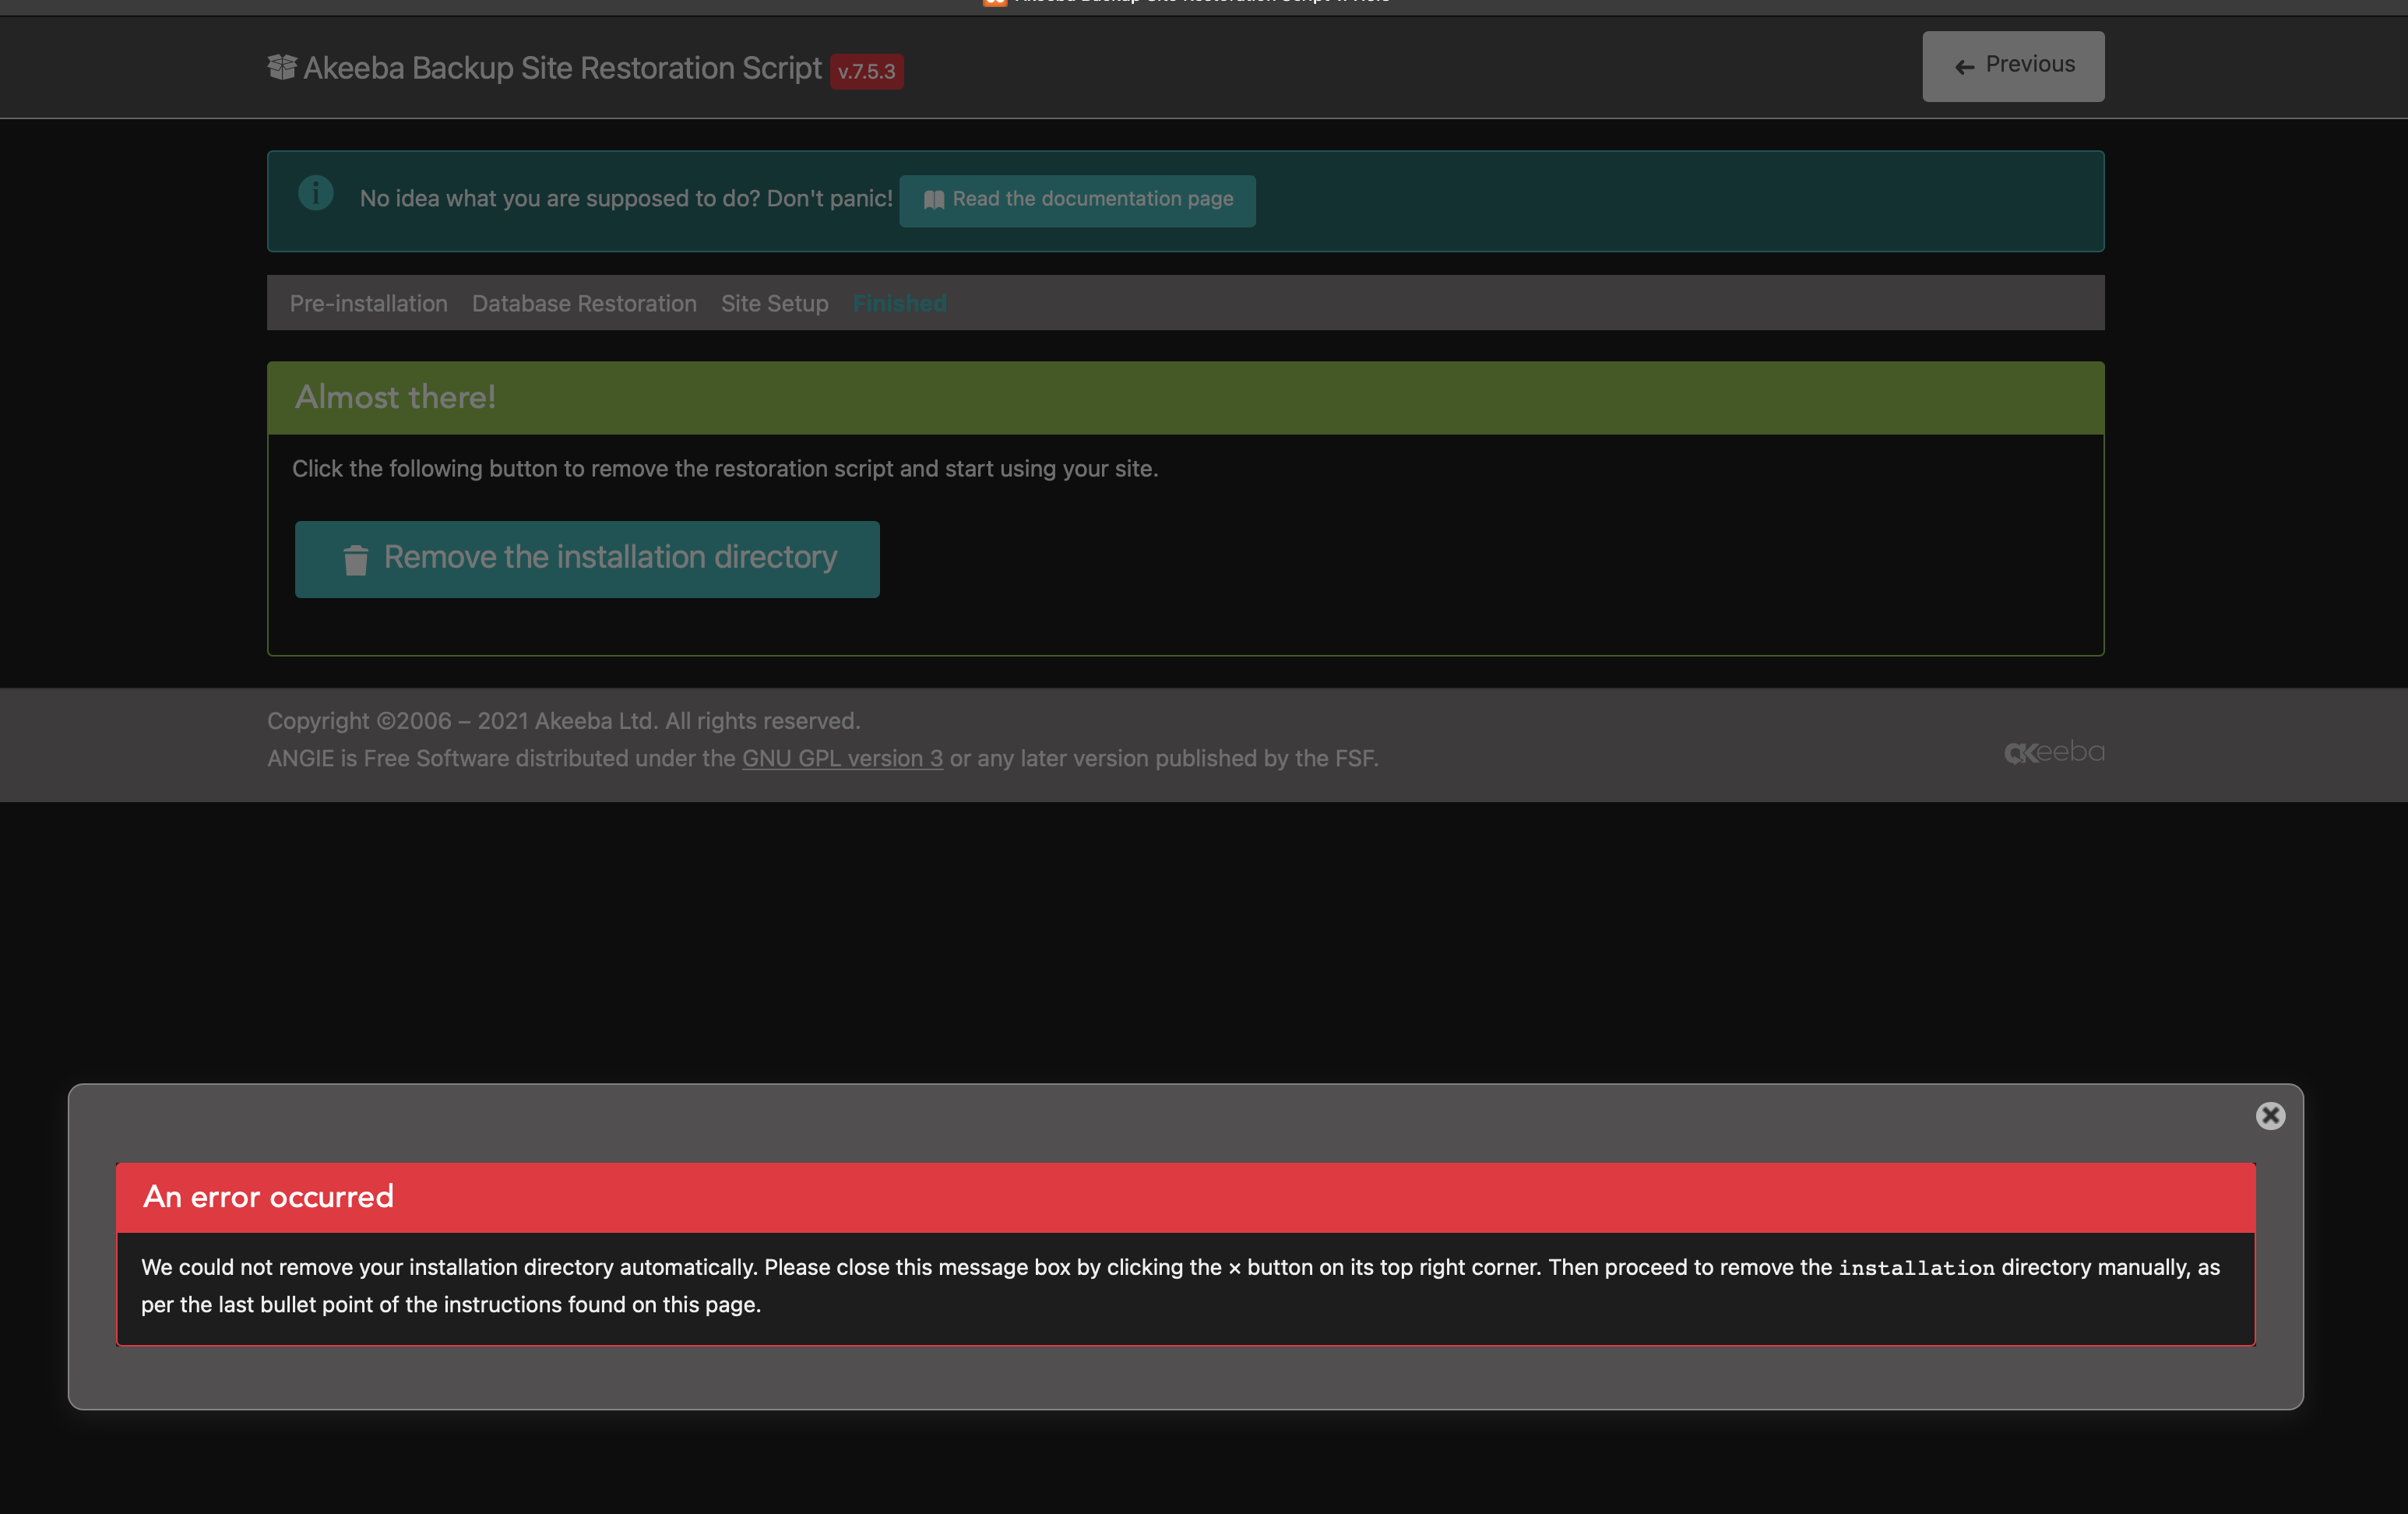The image size is (2408, 1514).
Task: Click the No idea what you are supposed text
Action: (x=626, y=198)
